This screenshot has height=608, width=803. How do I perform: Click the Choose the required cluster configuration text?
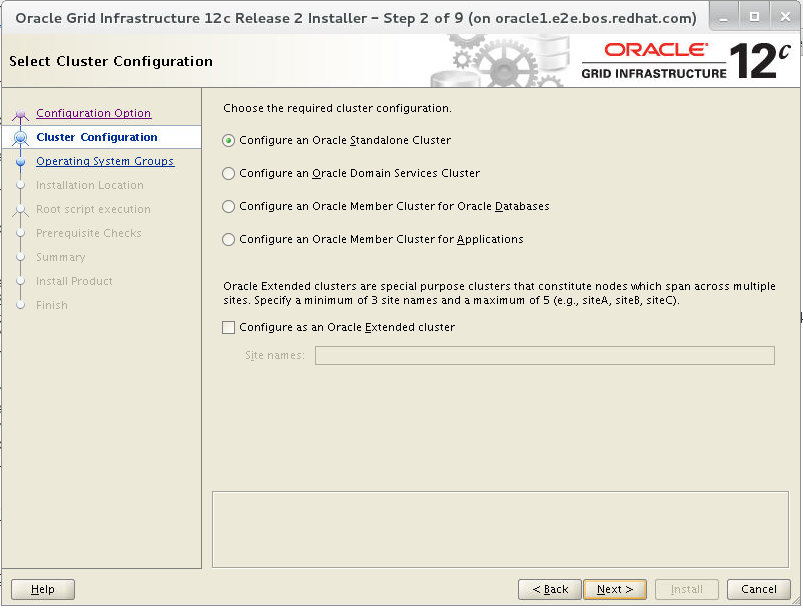click(x=337, y=109)
